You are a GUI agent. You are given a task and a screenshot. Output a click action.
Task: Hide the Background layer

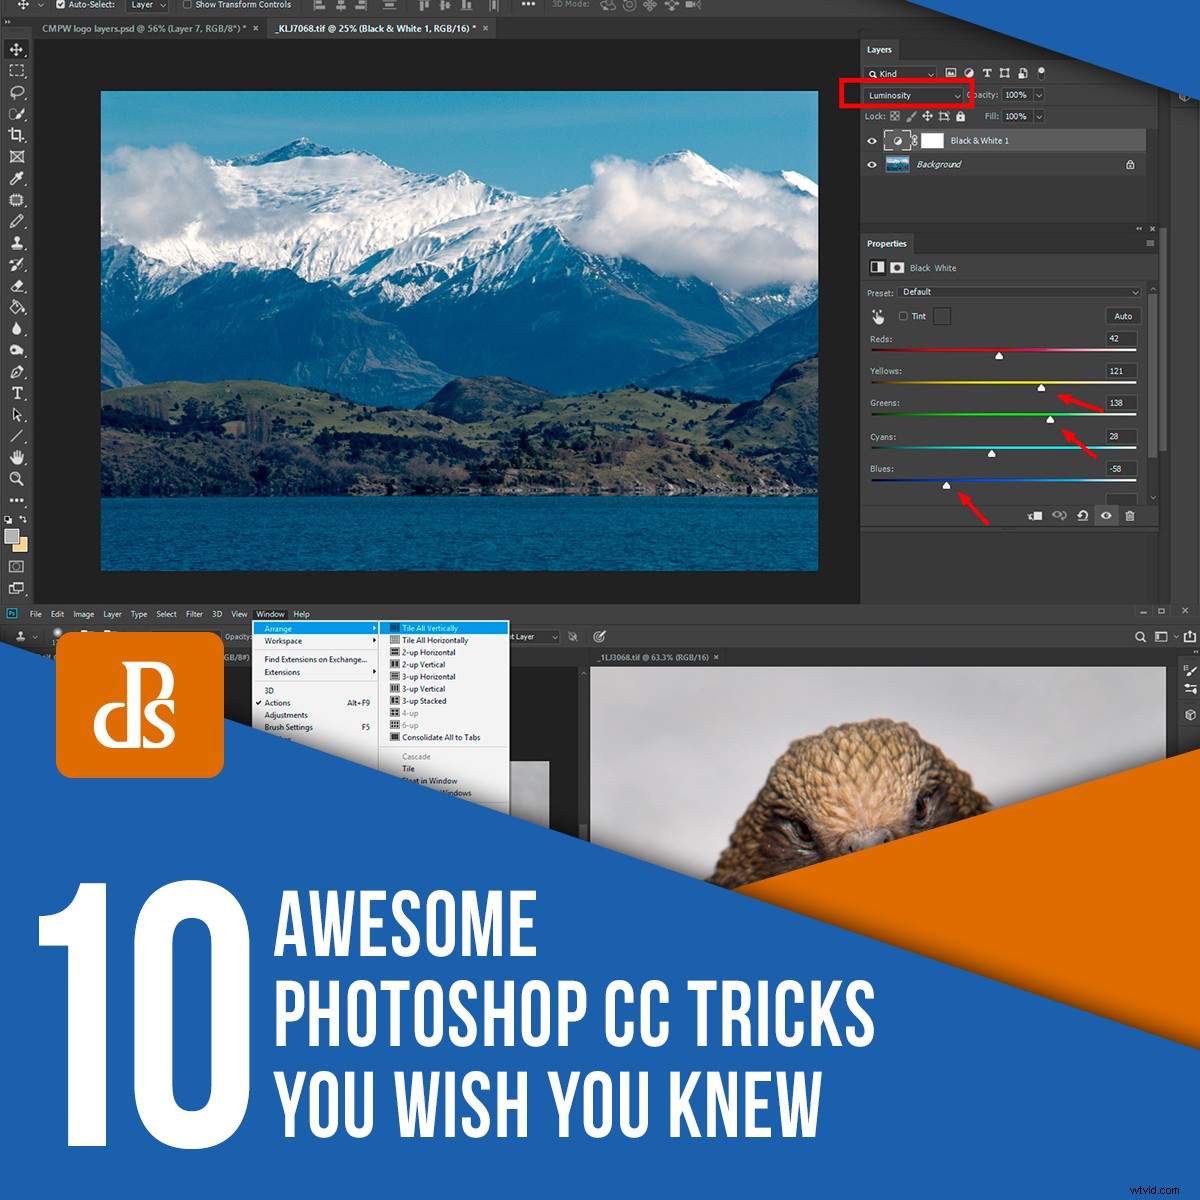(x=871, y=163)
